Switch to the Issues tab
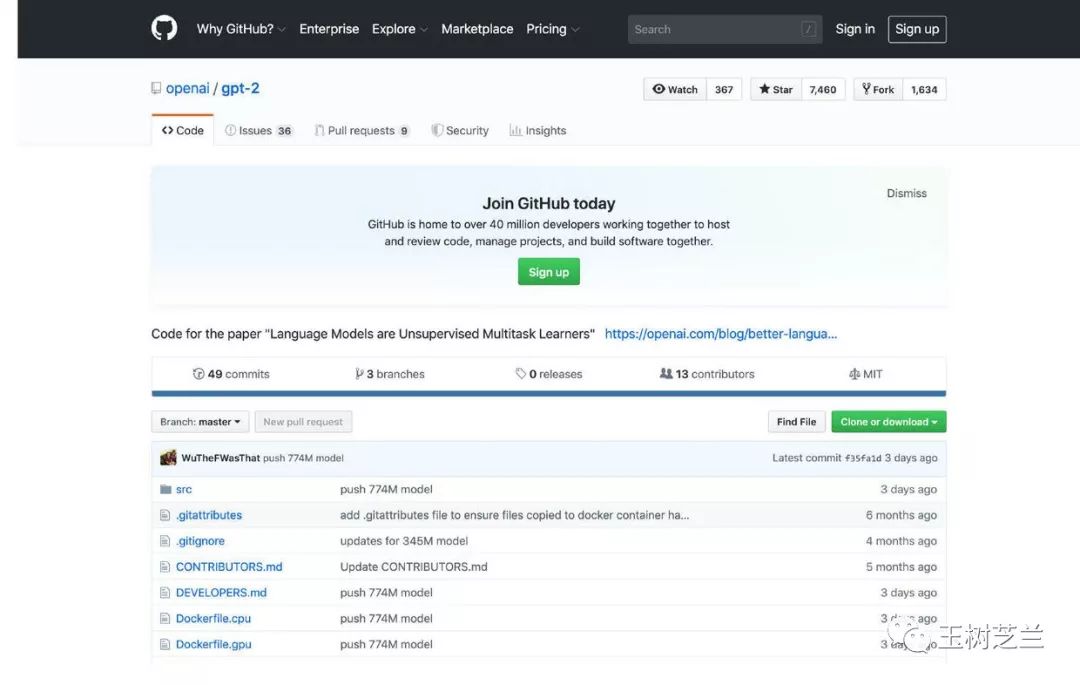1080x685 pixels. click(x=258, y=130)
